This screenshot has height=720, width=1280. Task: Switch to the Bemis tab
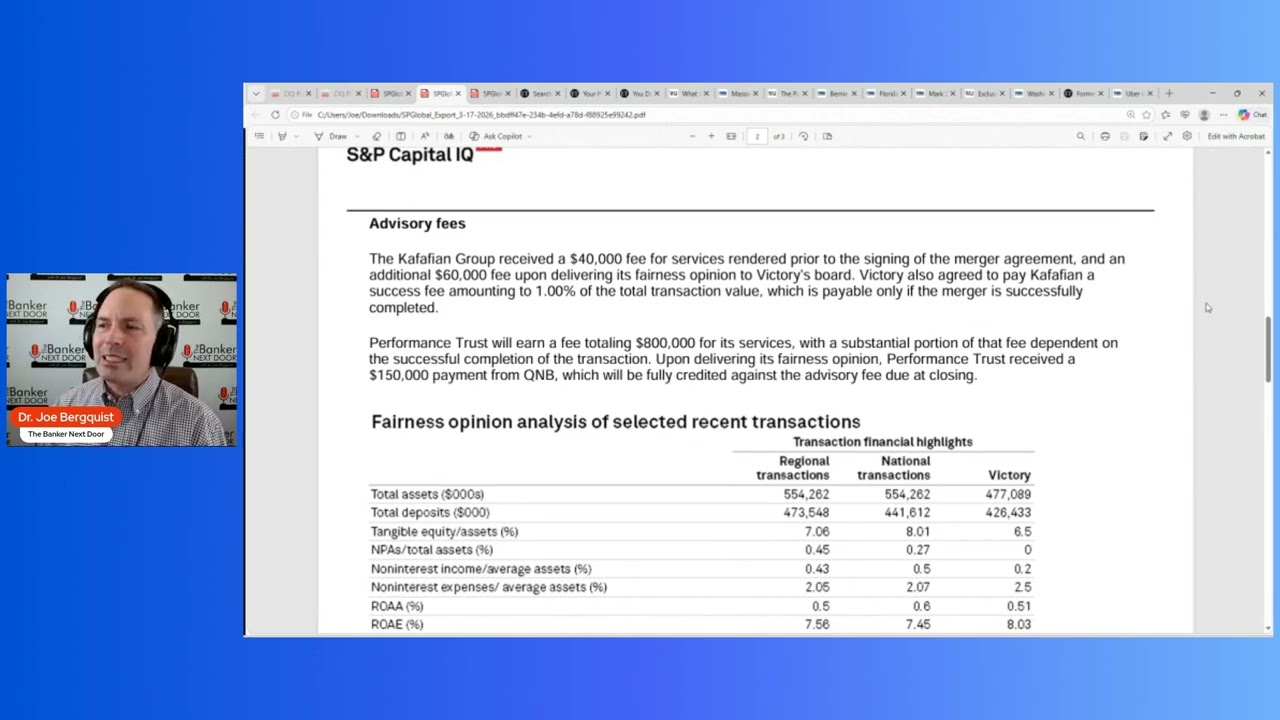[x=837, y=93]
